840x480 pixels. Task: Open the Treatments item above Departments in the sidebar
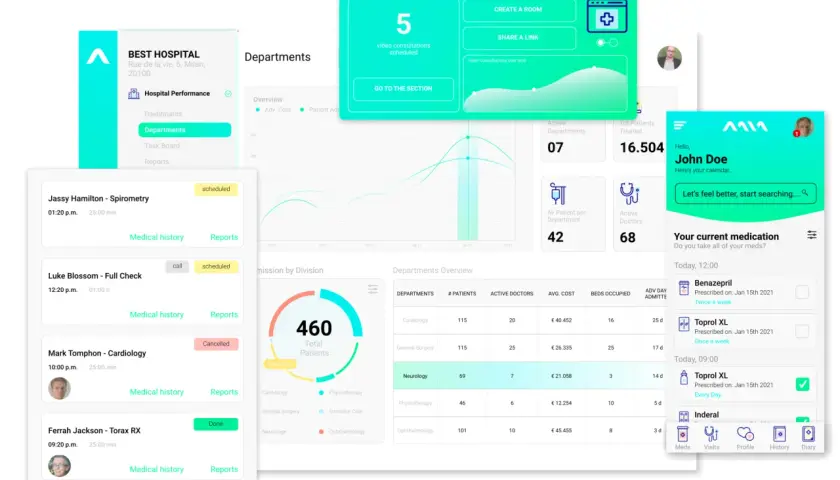(163, 114)
